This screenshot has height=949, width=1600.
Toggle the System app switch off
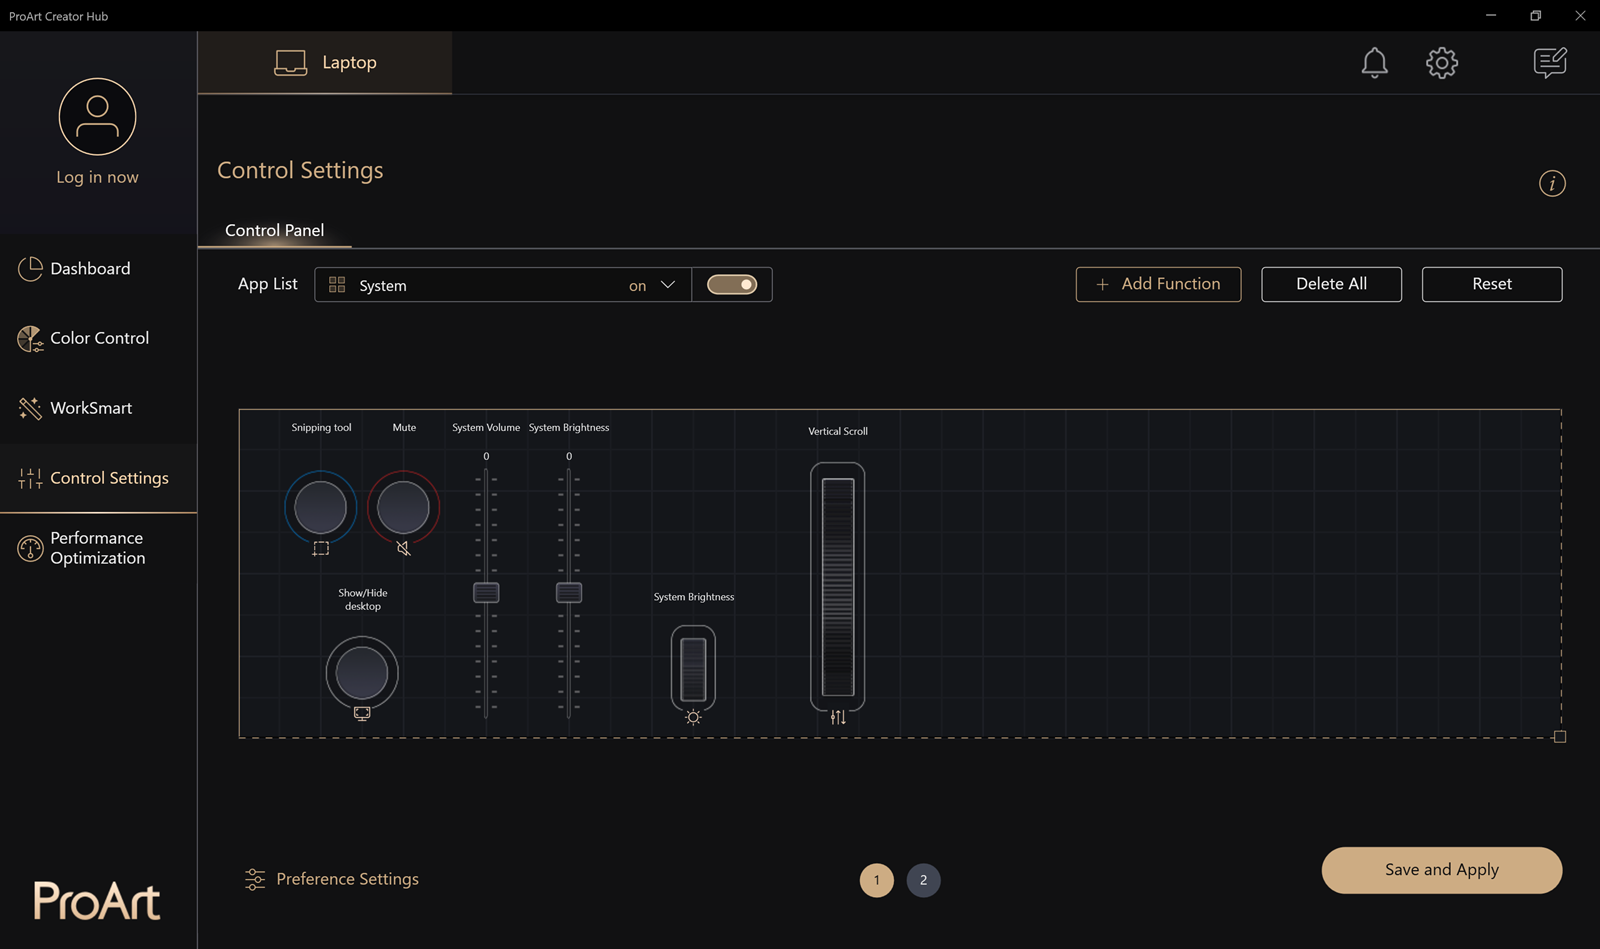[x=732, y=285]
